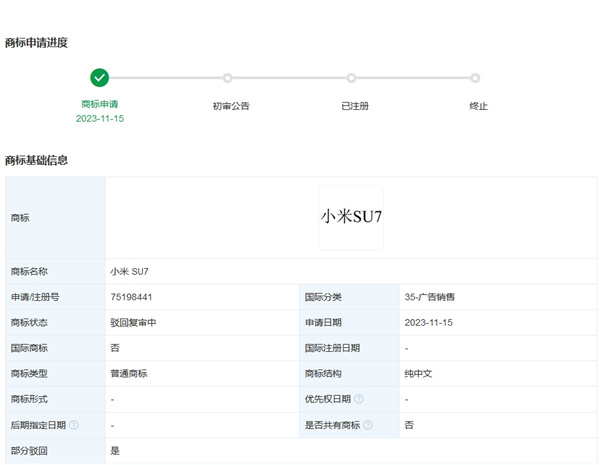Select the class value 35-广告销售
Image resolution: width=600 pixels, height=465 pixels.
[429, 297]
